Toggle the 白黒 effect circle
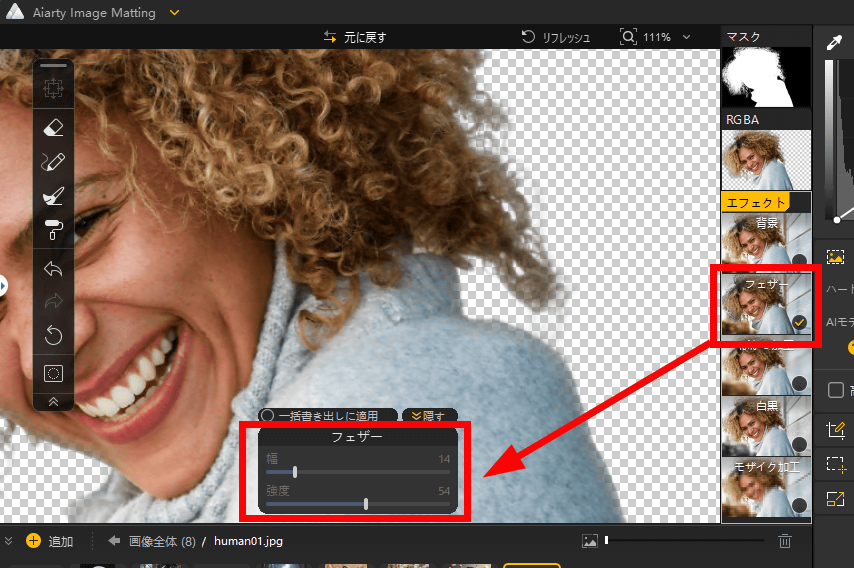This screenshot has width=854, height=568. [799, 443]
